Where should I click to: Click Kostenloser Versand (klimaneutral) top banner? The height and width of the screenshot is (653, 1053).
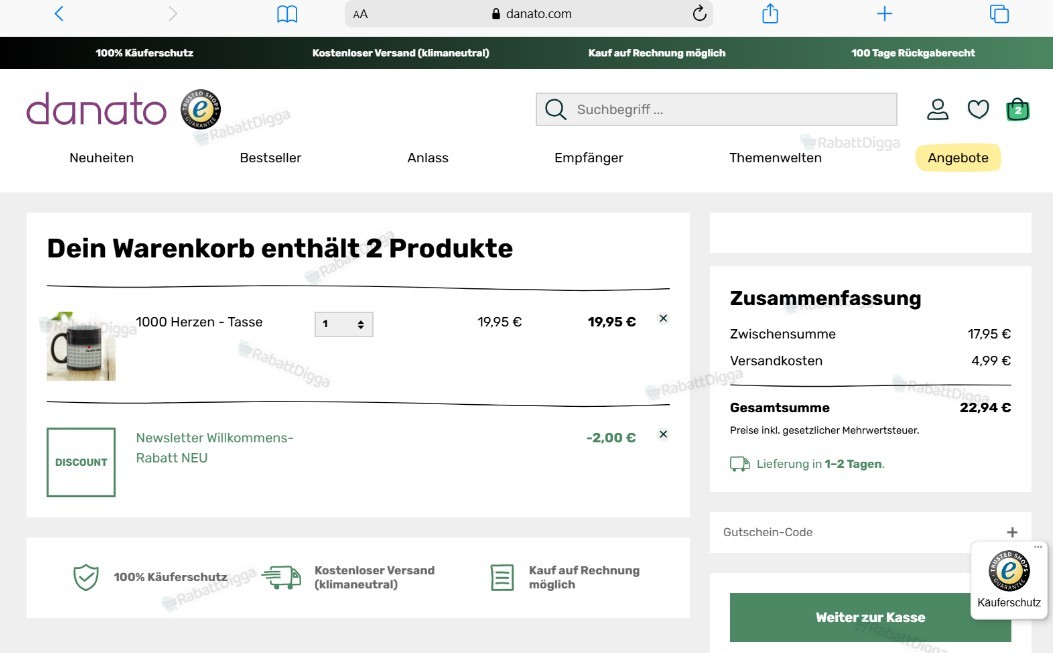401,53
